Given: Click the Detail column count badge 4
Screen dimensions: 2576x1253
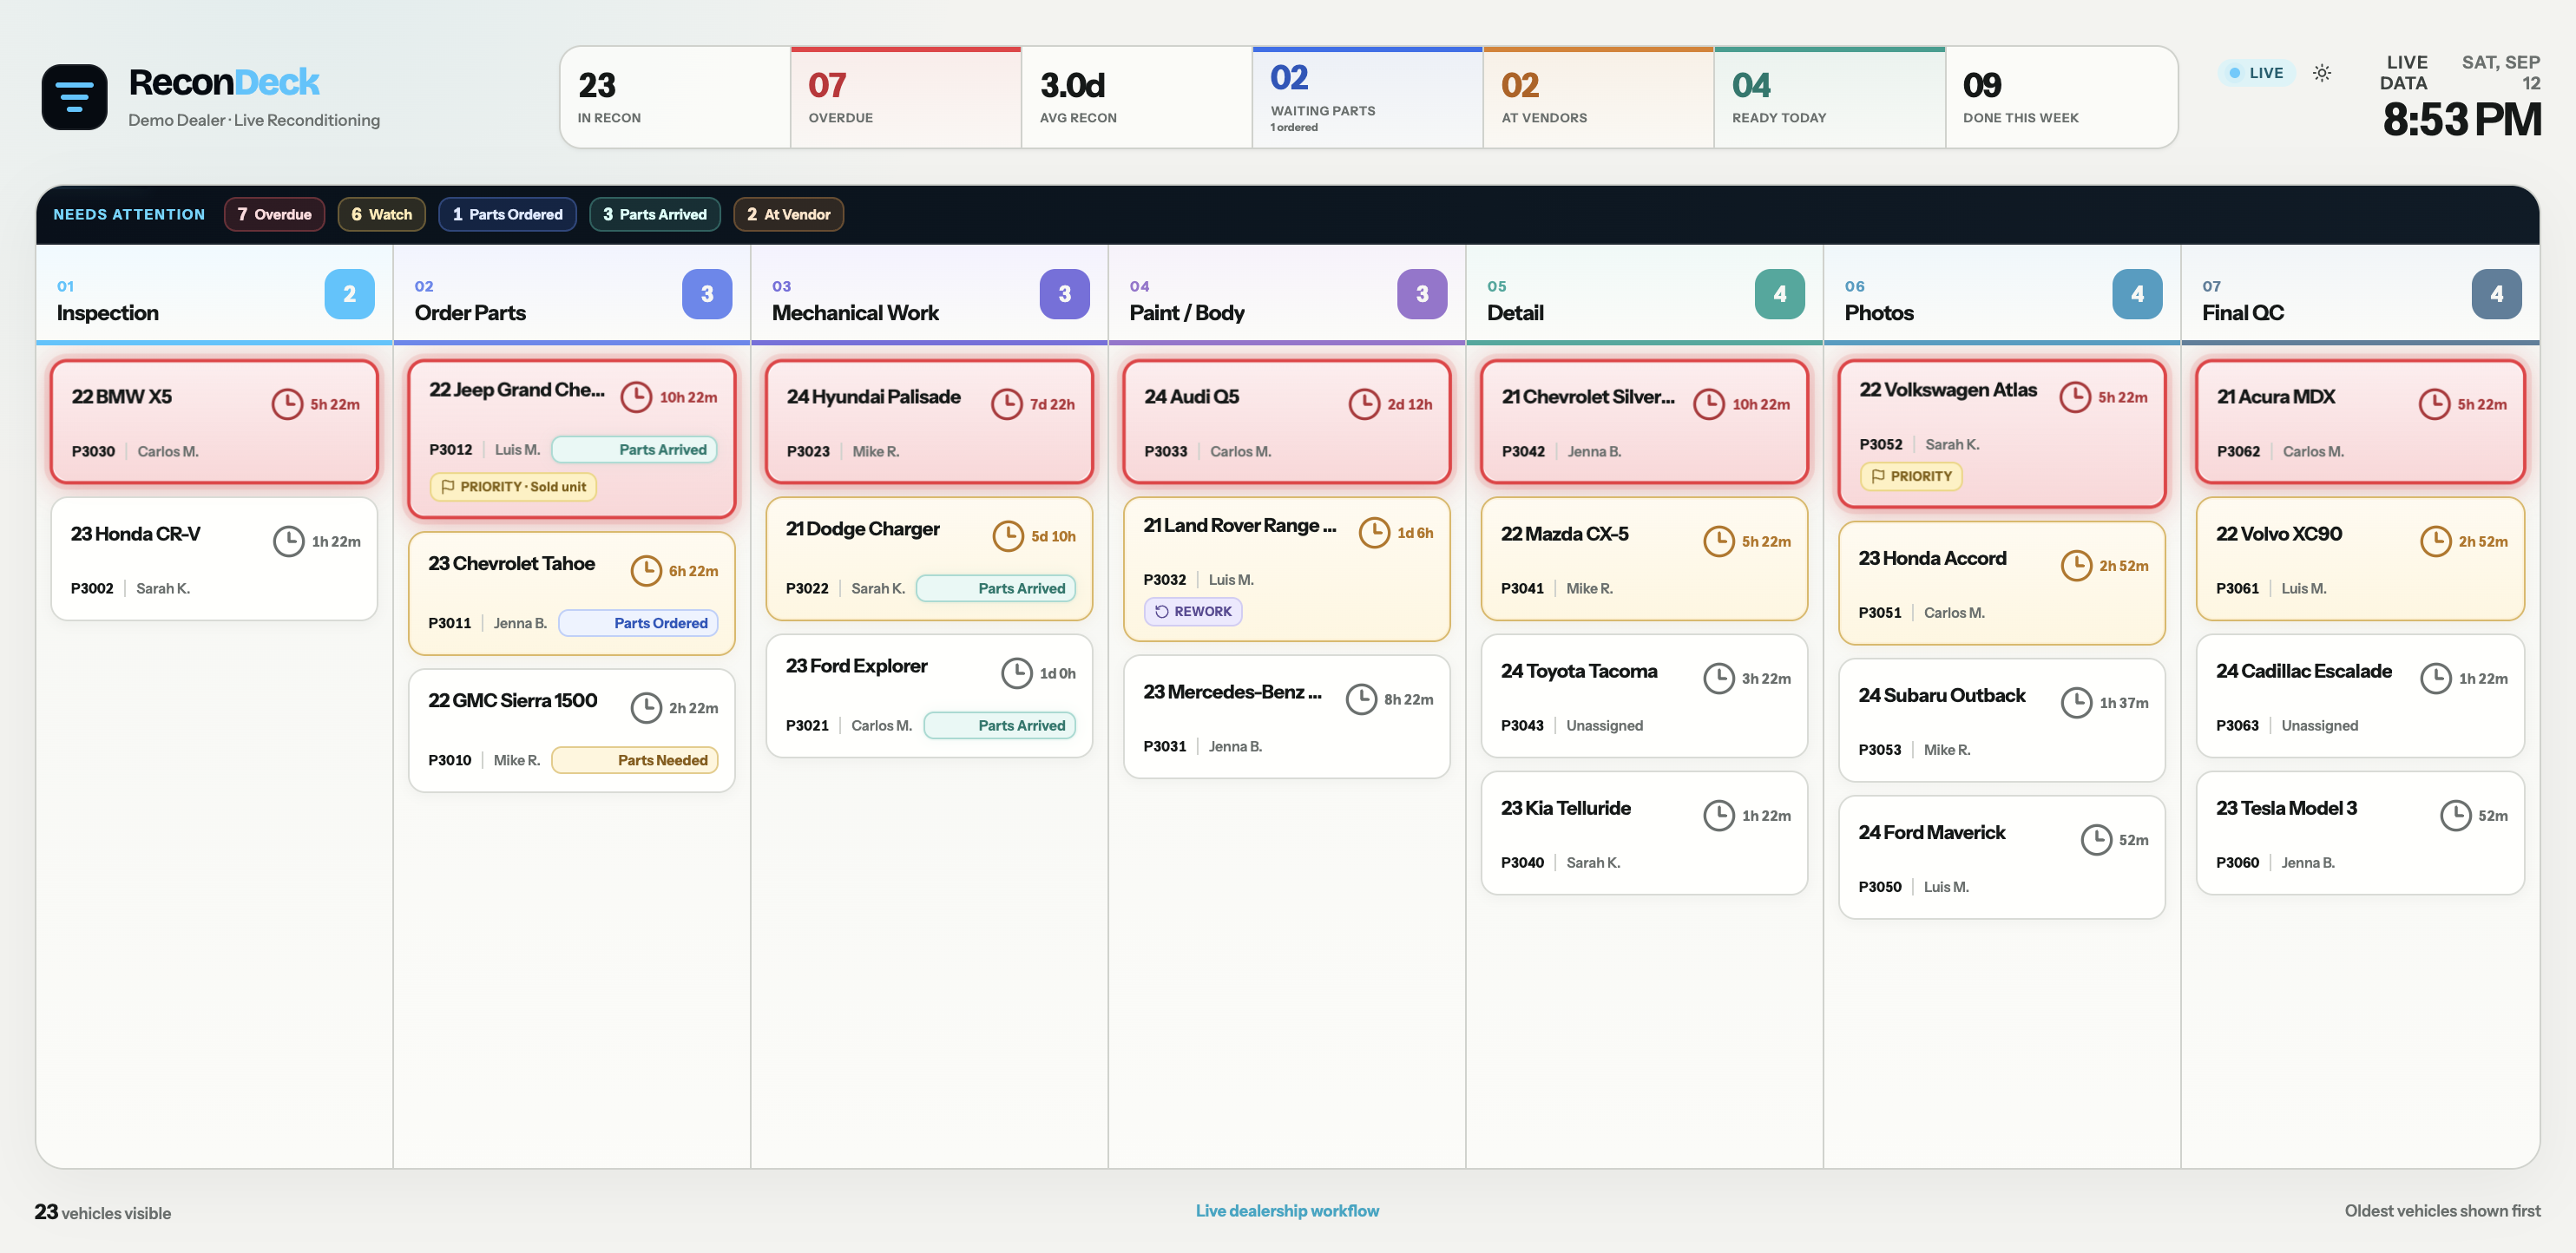Looking at the screenshot, I should pos(1779,294).
